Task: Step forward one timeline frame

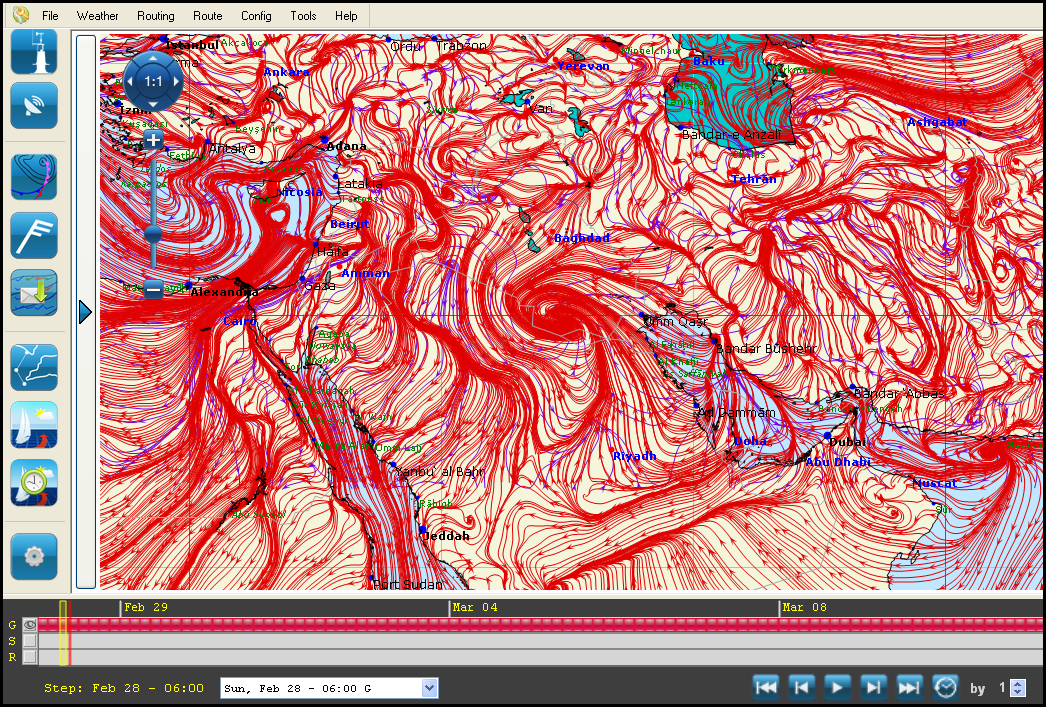Action: coord(874,687)
